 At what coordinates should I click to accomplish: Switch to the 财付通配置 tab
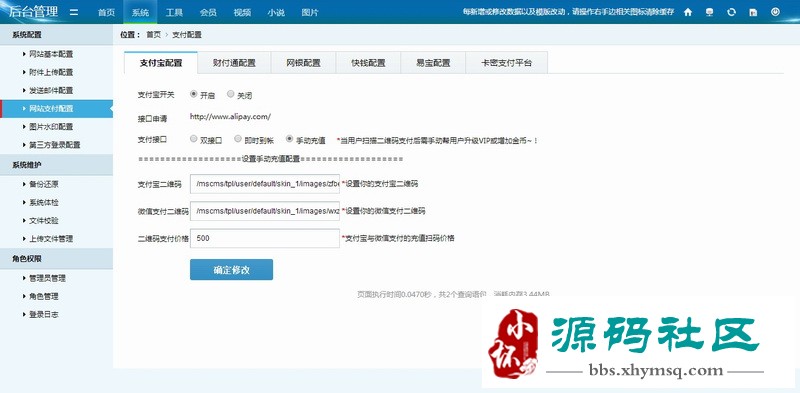pyautogui.click(x=234, y=63)
